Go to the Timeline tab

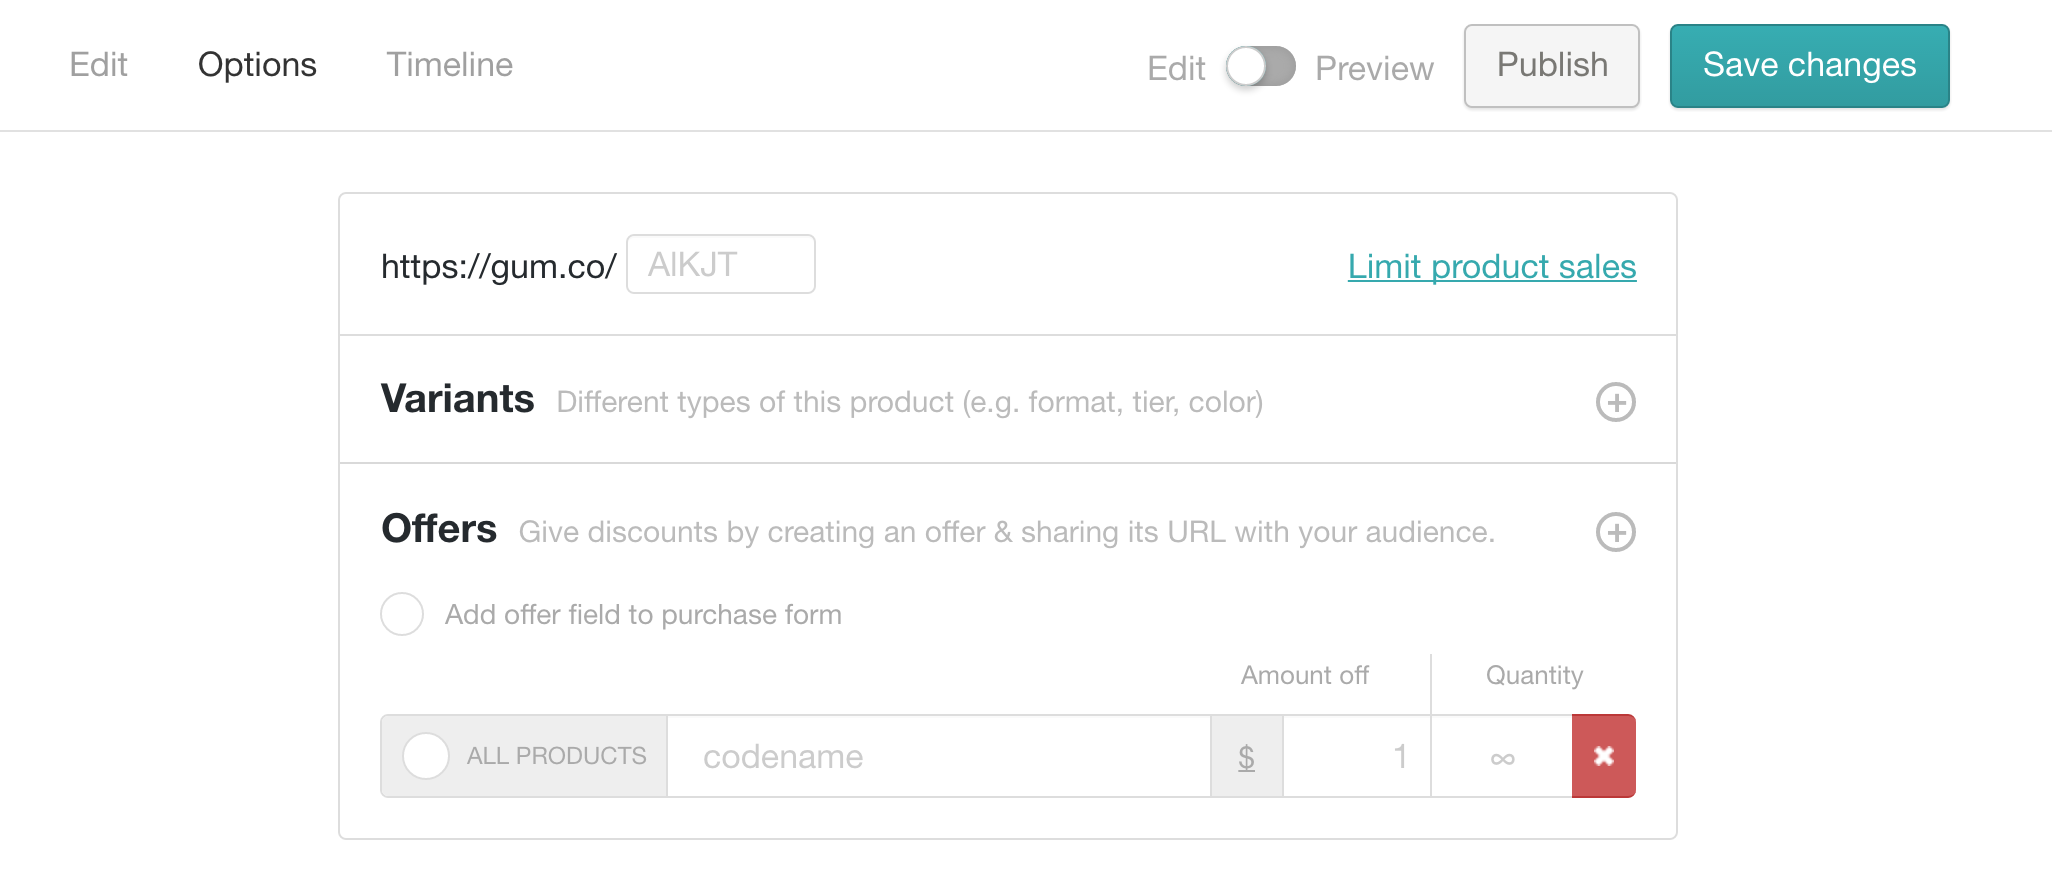[x=449, y=65]
